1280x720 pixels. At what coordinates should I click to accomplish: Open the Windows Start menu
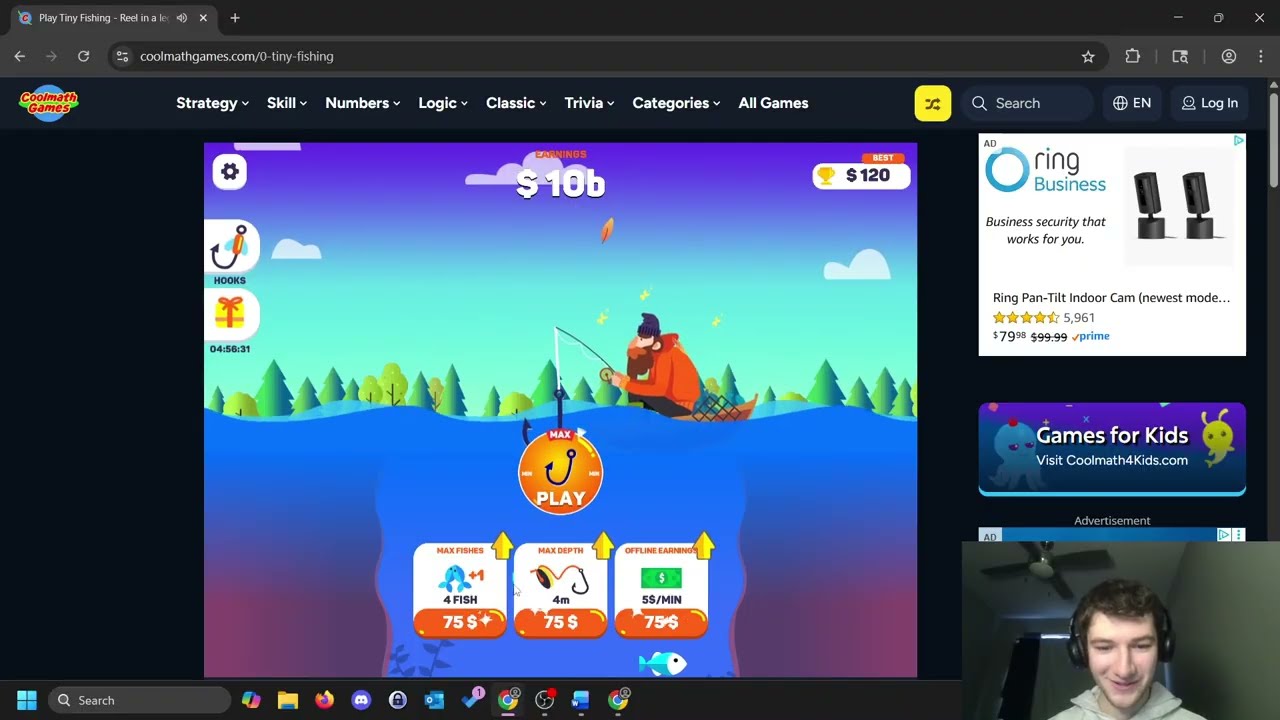point(27,700)
